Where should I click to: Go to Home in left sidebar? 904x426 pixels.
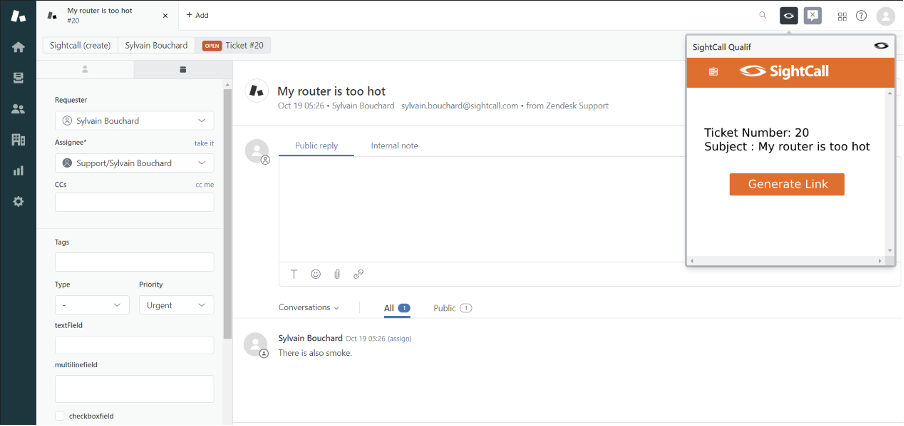(x=18, y=47)
